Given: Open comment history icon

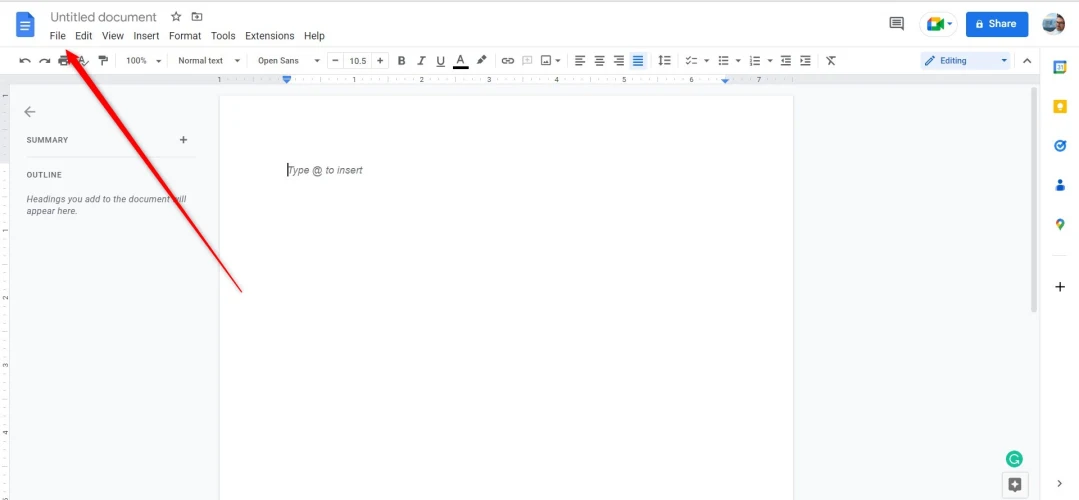Looking at the screenshot, I should pos(896,24).
